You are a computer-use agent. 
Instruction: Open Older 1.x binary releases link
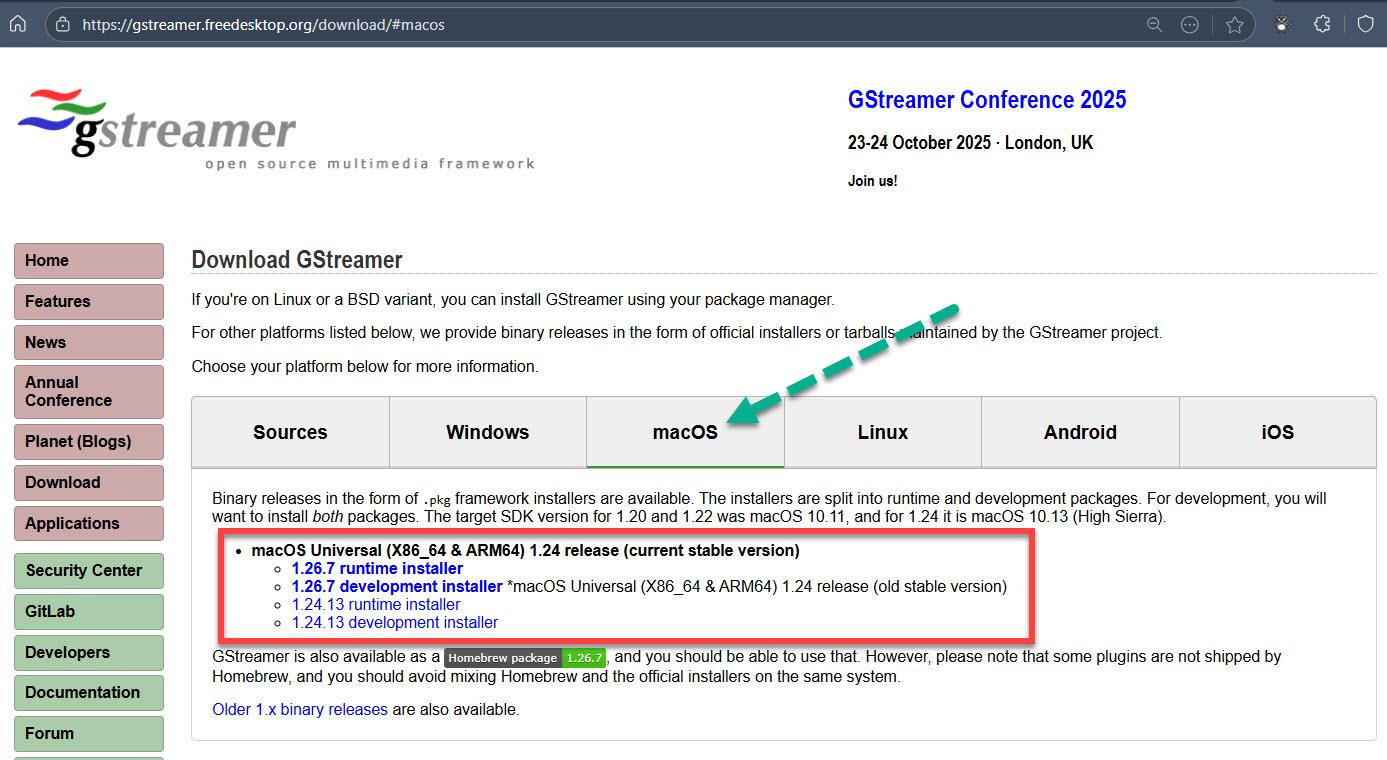[x=299, y=710]
